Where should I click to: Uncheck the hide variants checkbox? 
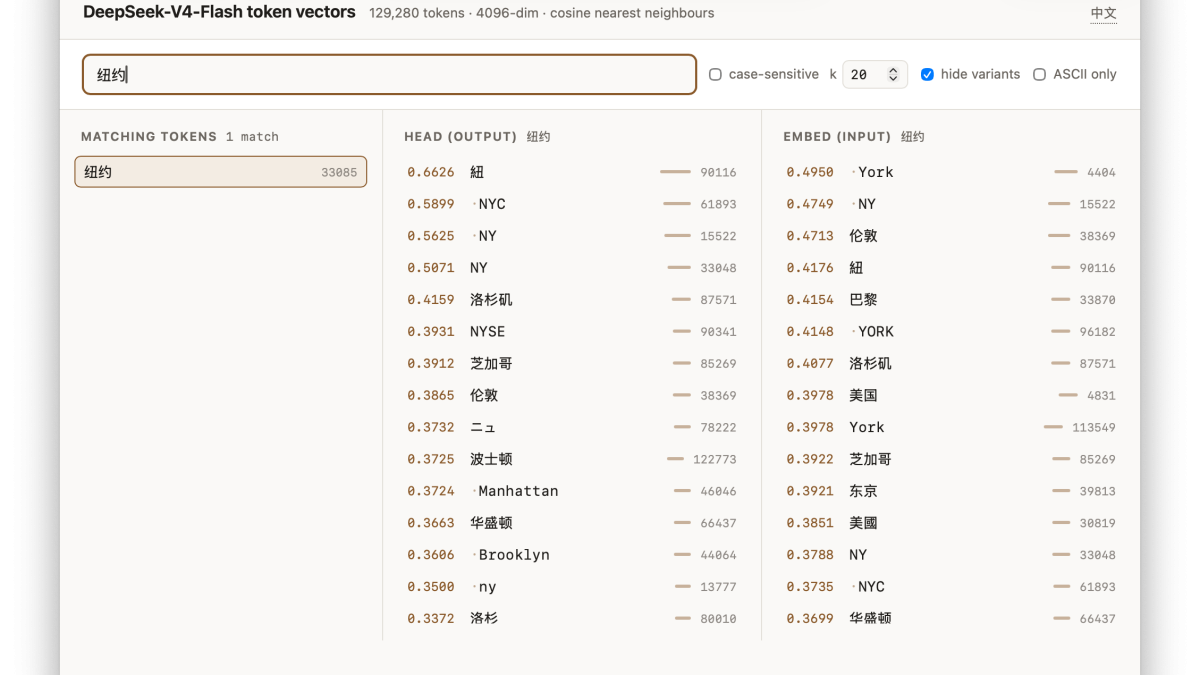pyautogui.click(x=927, y=74)
